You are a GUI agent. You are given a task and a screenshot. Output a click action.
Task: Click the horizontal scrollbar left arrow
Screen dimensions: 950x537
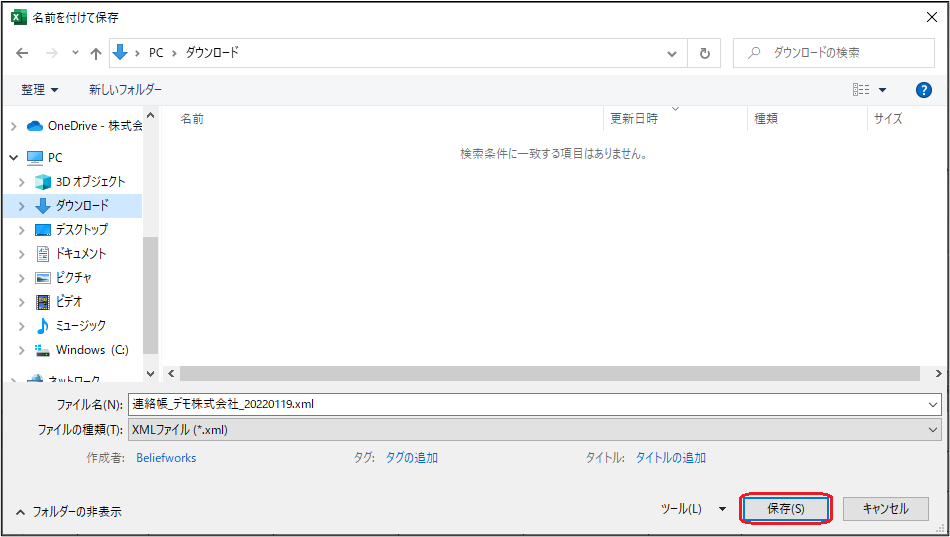click(171, 373)
